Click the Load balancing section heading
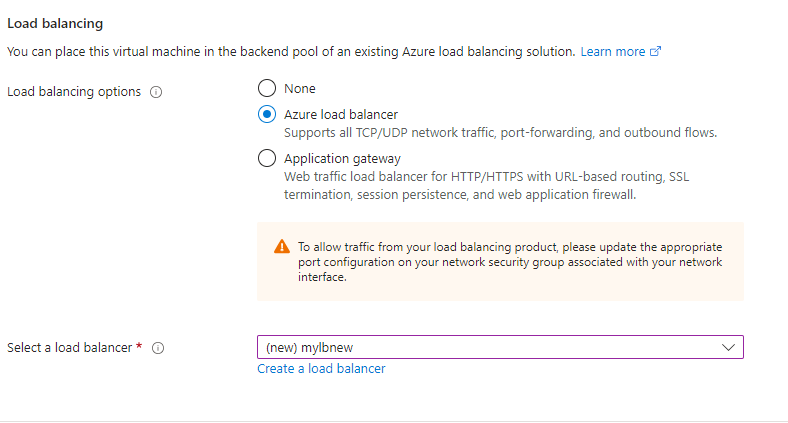 point(55,22)
